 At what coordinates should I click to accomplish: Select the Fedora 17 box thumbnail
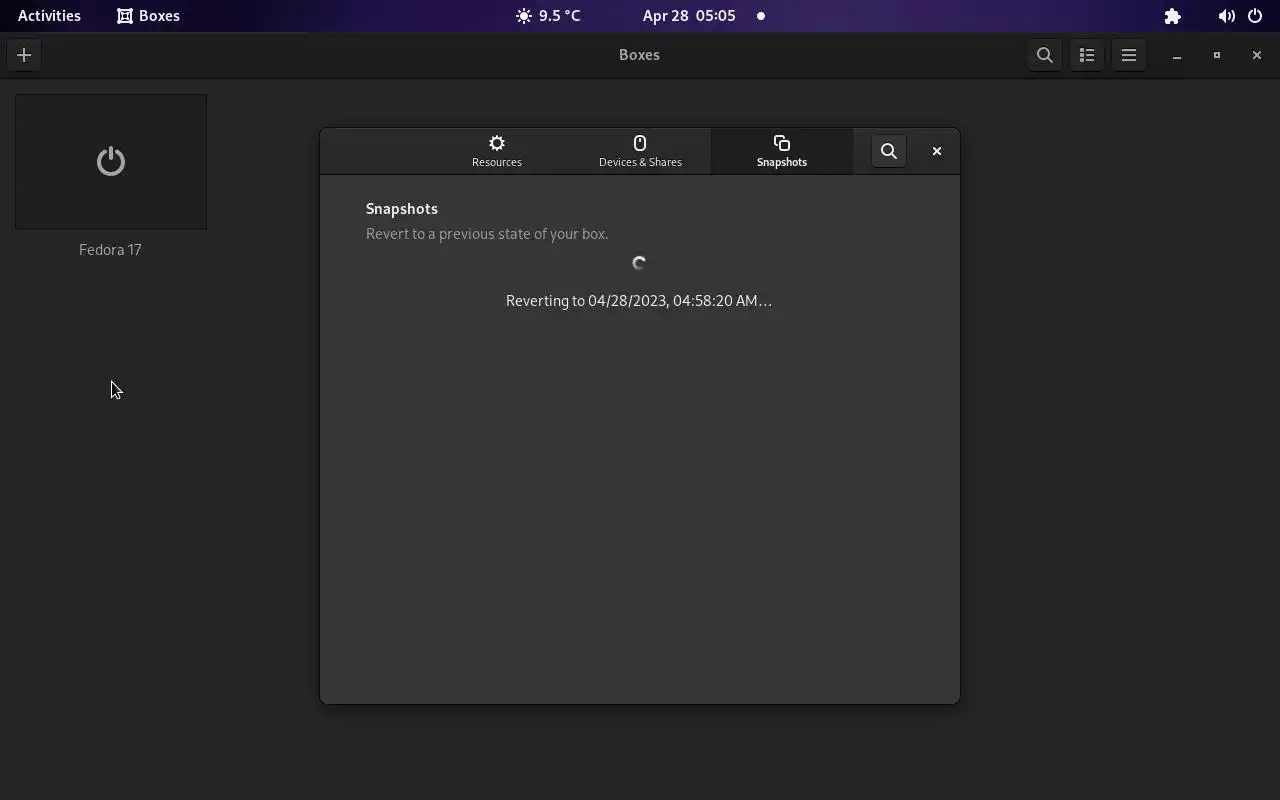click(x=111, y=162)
